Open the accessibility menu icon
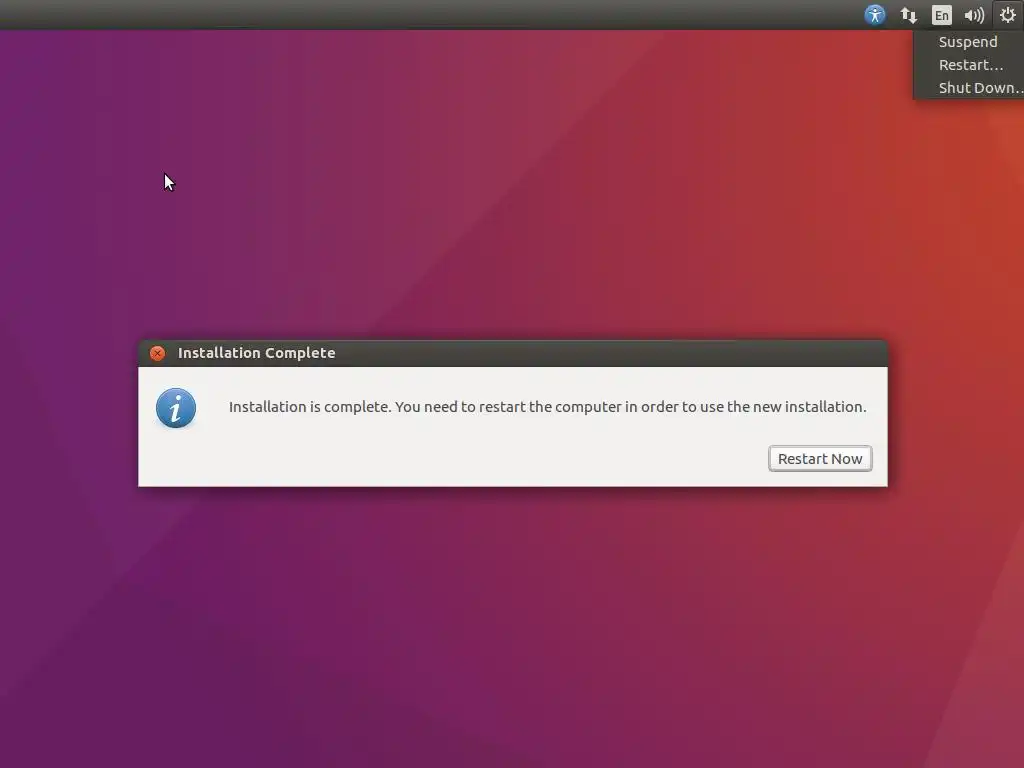Viewport: 1024px width, 768px height. pyautogui.click(x=874, y=14)
